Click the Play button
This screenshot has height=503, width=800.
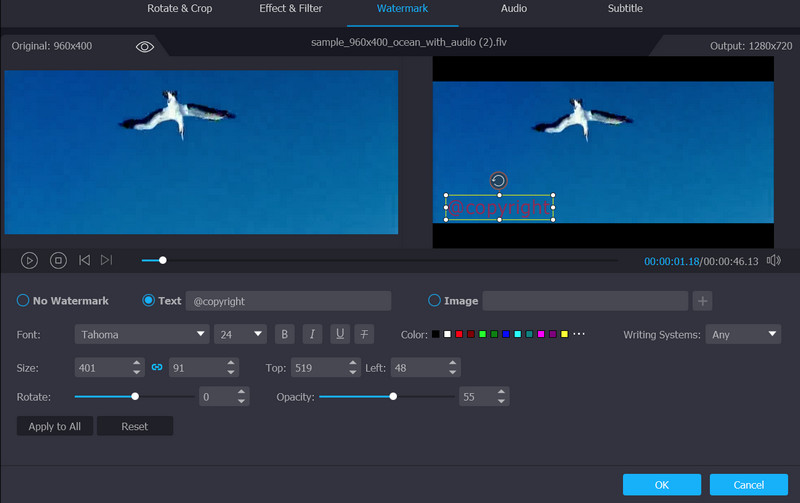tap(30, 260)
